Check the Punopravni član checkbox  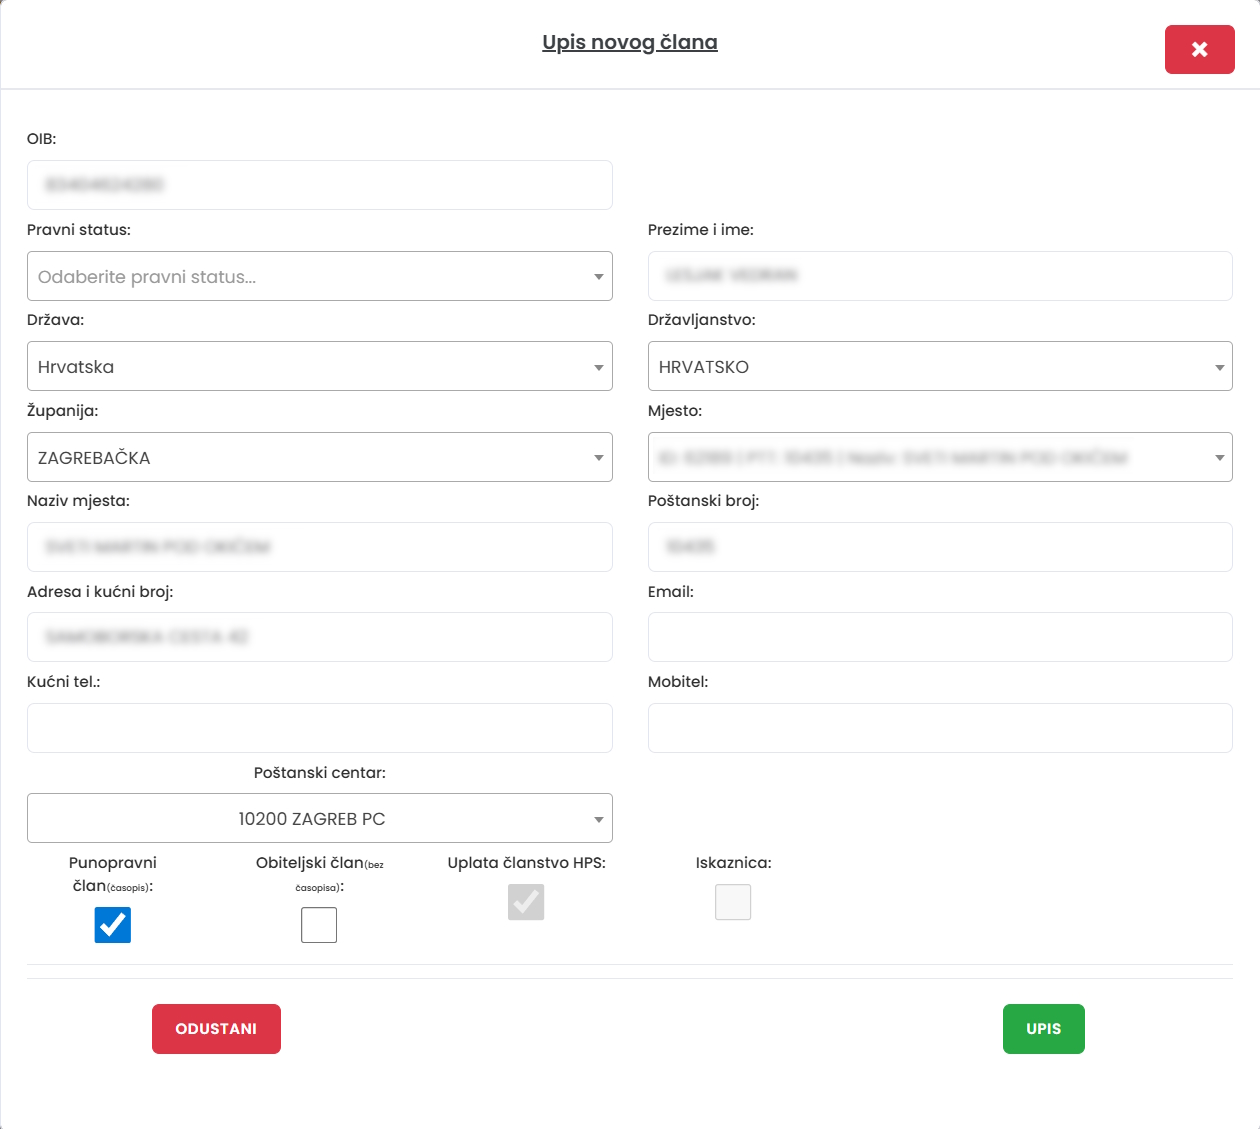(113, 925)
